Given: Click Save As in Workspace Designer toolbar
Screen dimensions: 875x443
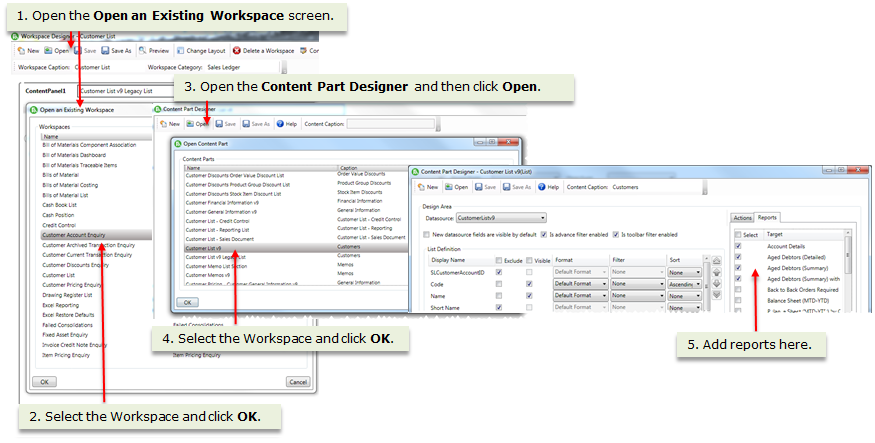Looking at the screenshot, I should click(115, 50).
